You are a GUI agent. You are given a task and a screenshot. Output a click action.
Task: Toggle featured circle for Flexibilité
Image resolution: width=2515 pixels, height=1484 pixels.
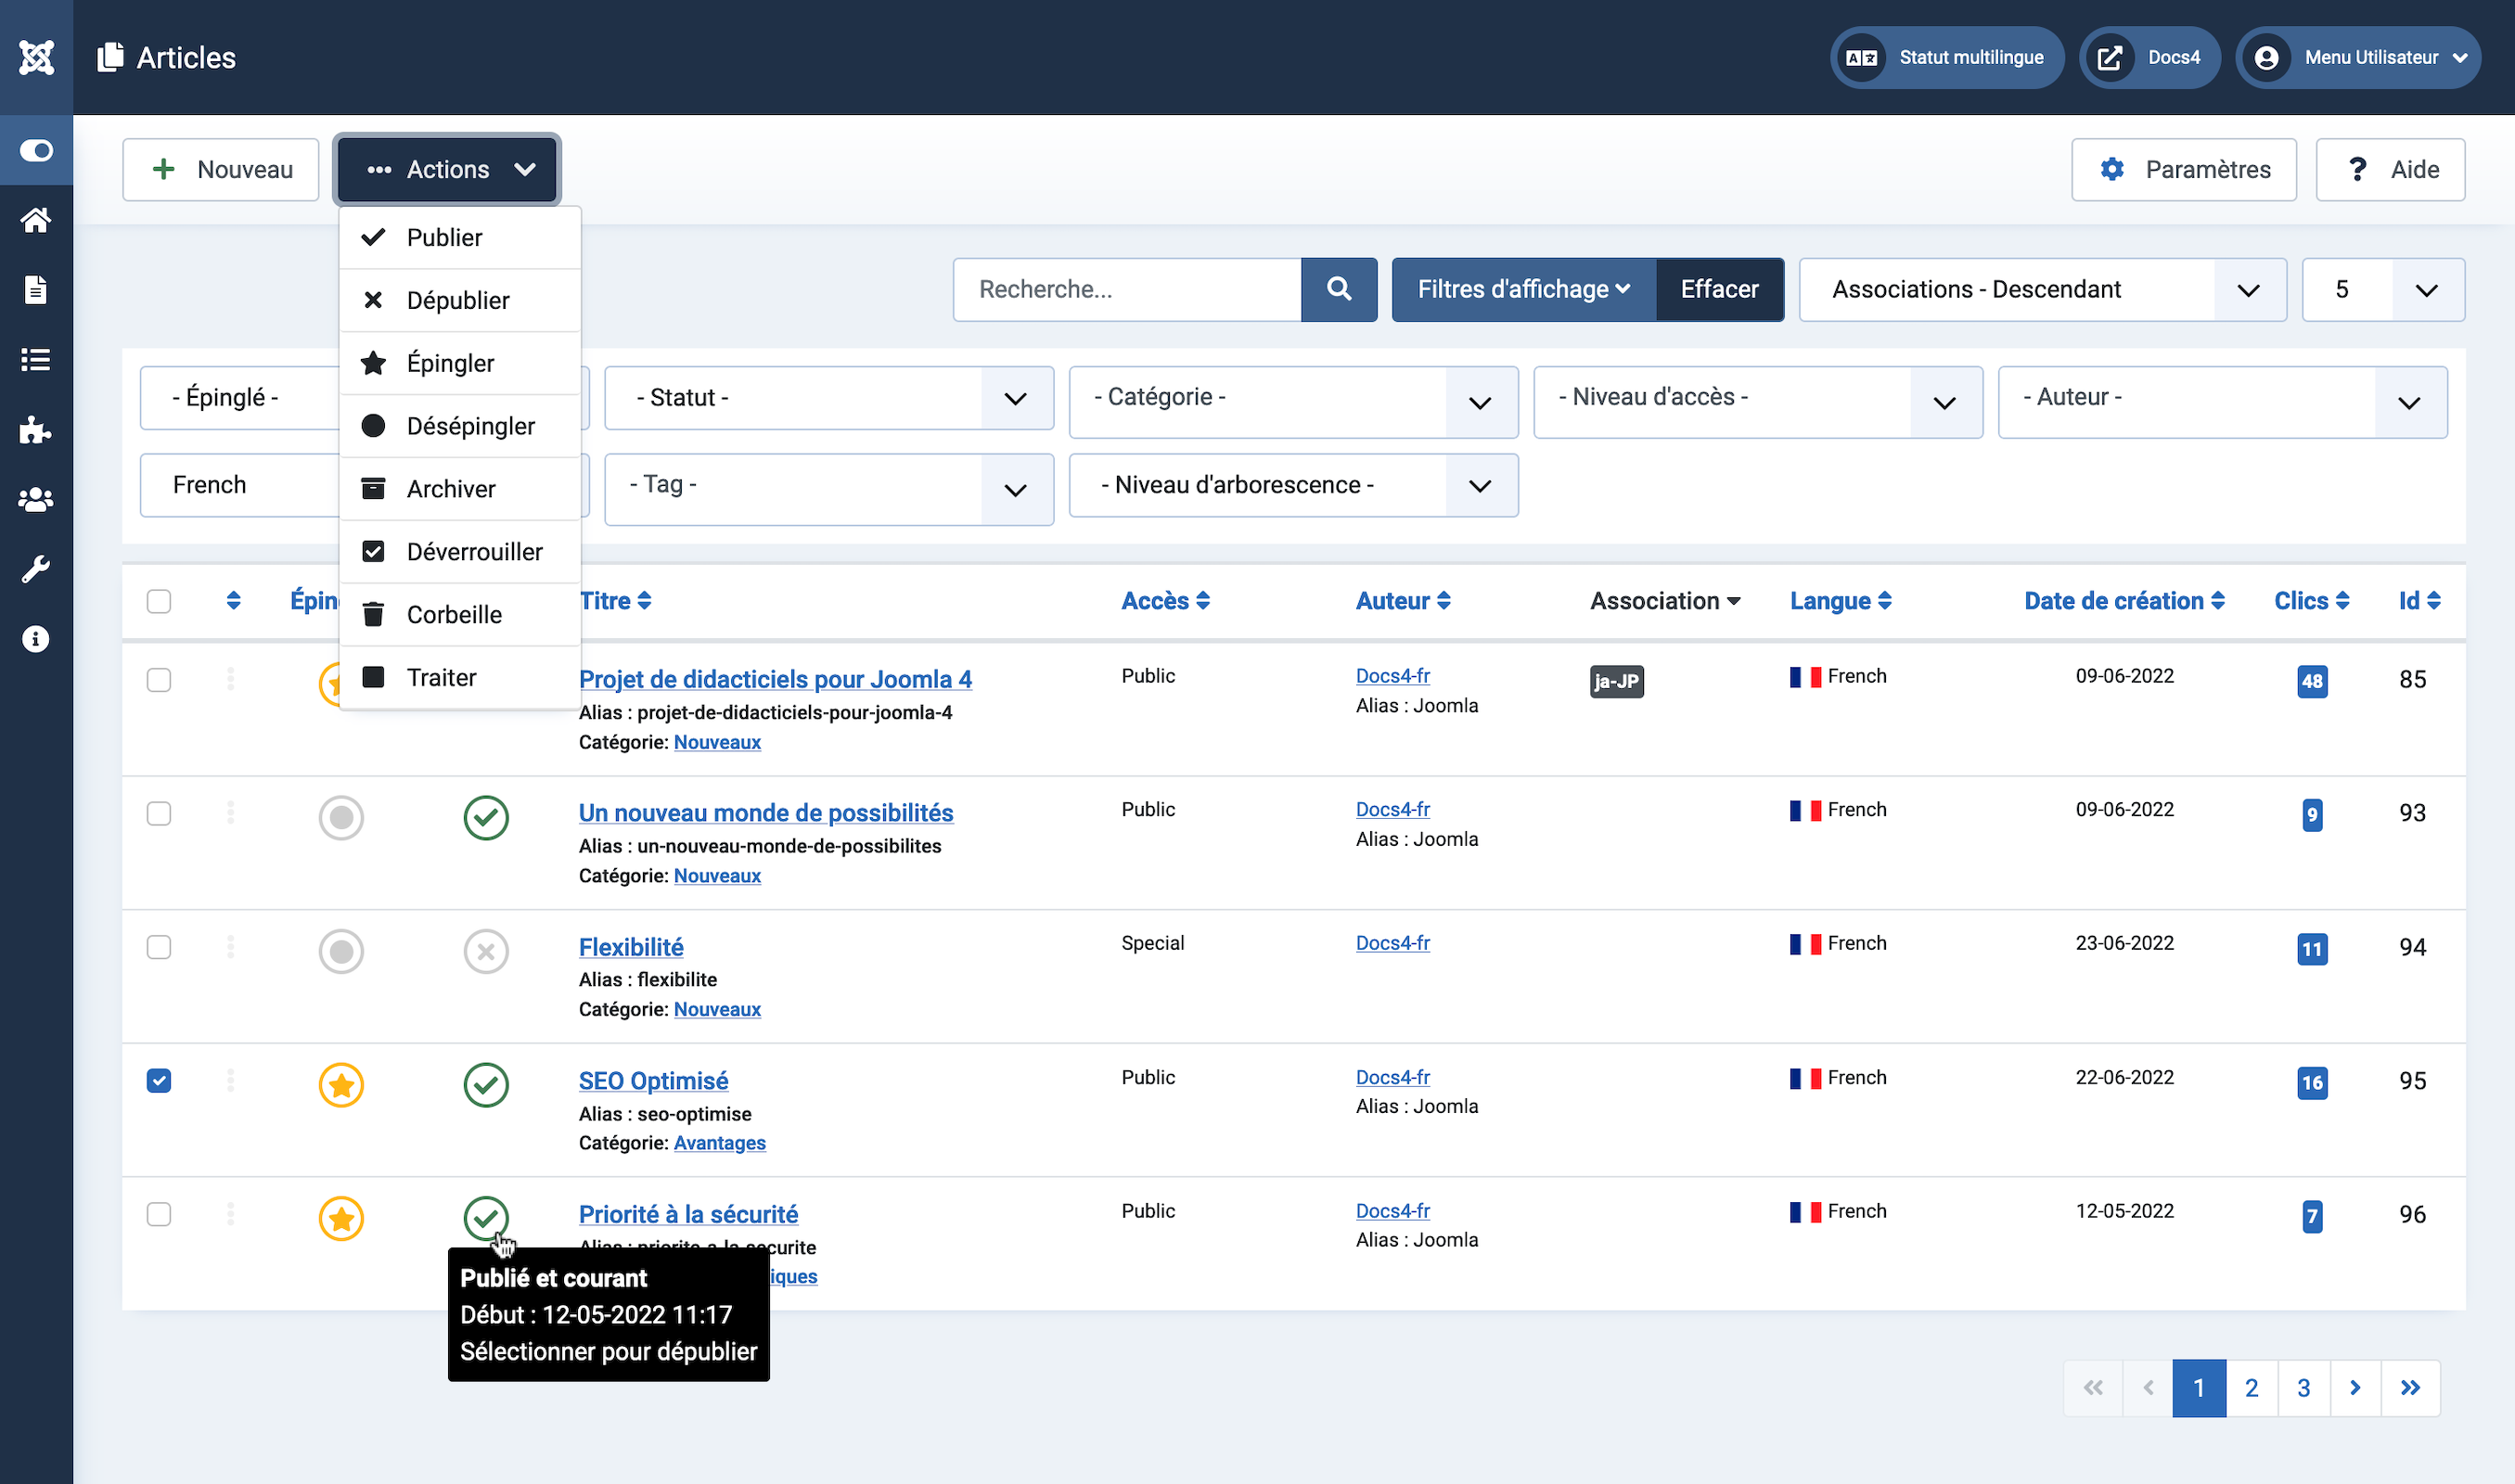tap(341, 951)
